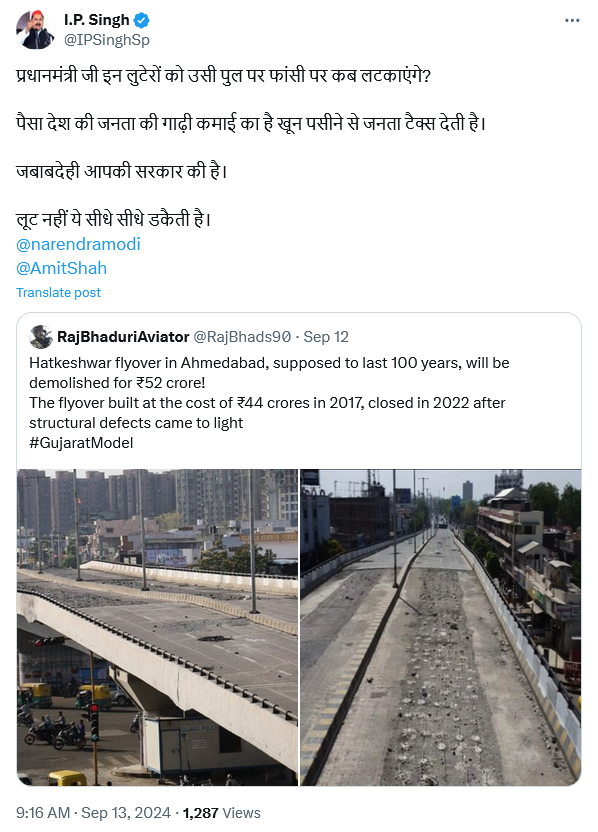Click the traffic light in left photo
Viewport: 598px width, 832px height.
click(94, 722)
